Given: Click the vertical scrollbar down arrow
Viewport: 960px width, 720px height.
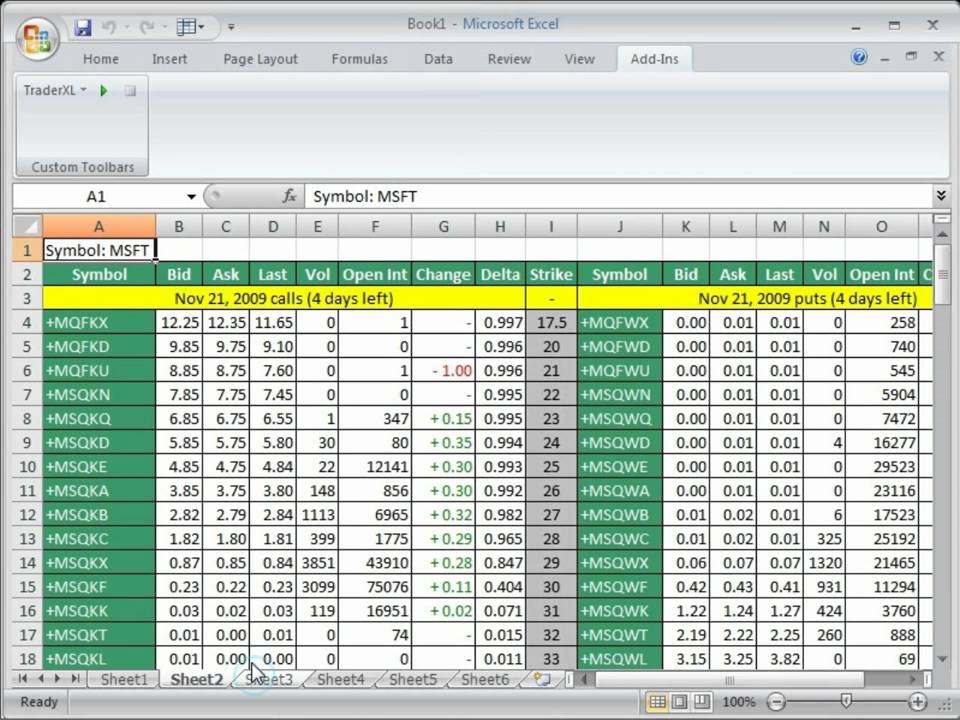Looking at the screenshot, I should [x=942, y=659].
